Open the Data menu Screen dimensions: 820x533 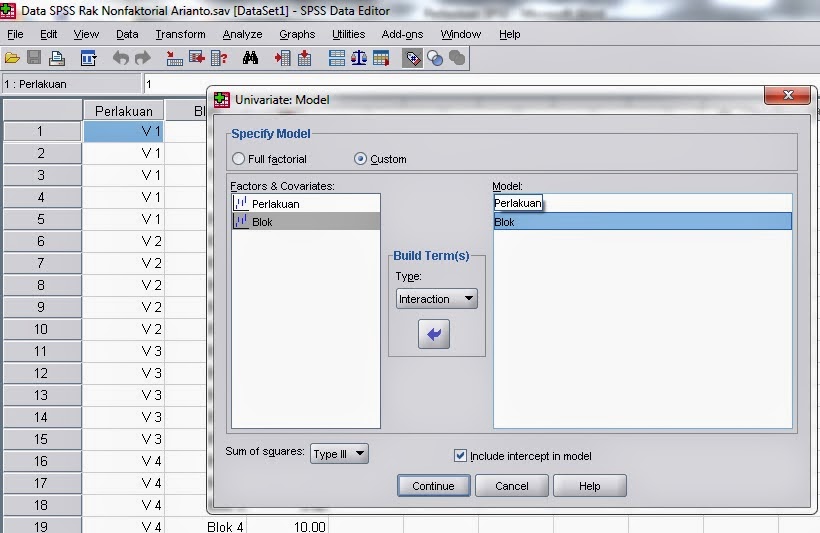coord(127,34)
